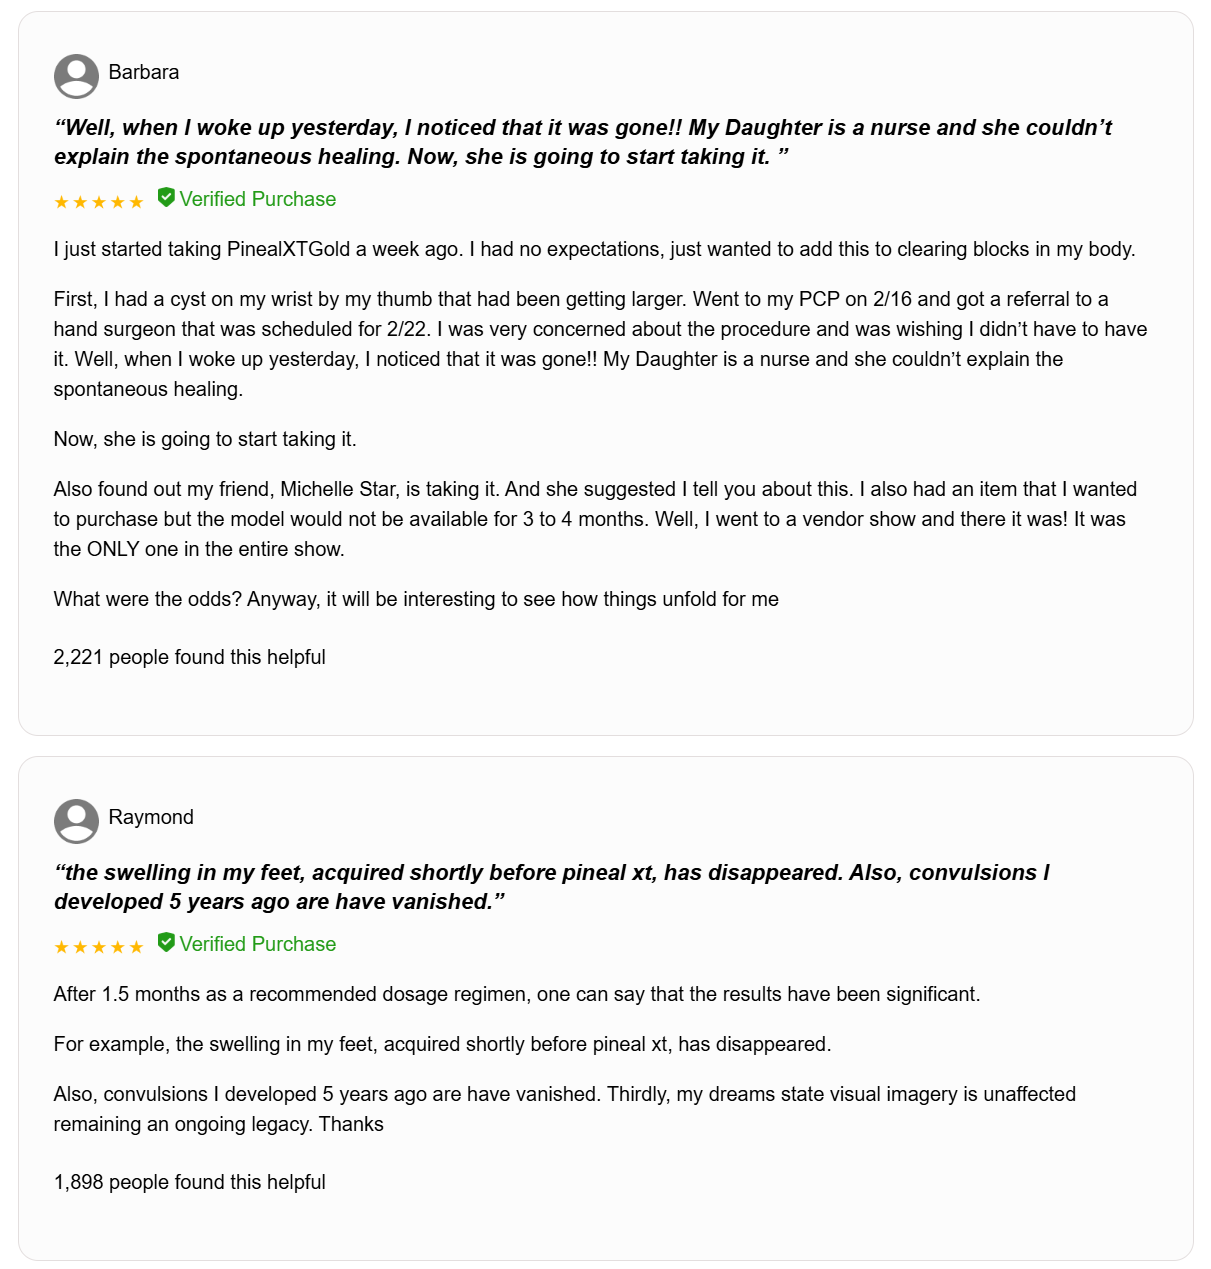Click the paragraph about the wrist cyst
The width and height of the screenshot is (1211, 1269).
pyautogui.click(x=600, y=344)
